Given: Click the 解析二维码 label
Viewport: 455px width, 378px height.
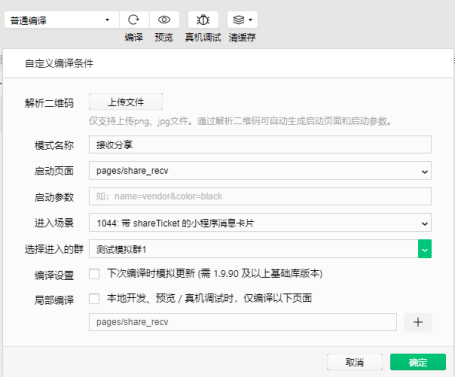Looking at the screenshot, I should click(x=49, y=103).
